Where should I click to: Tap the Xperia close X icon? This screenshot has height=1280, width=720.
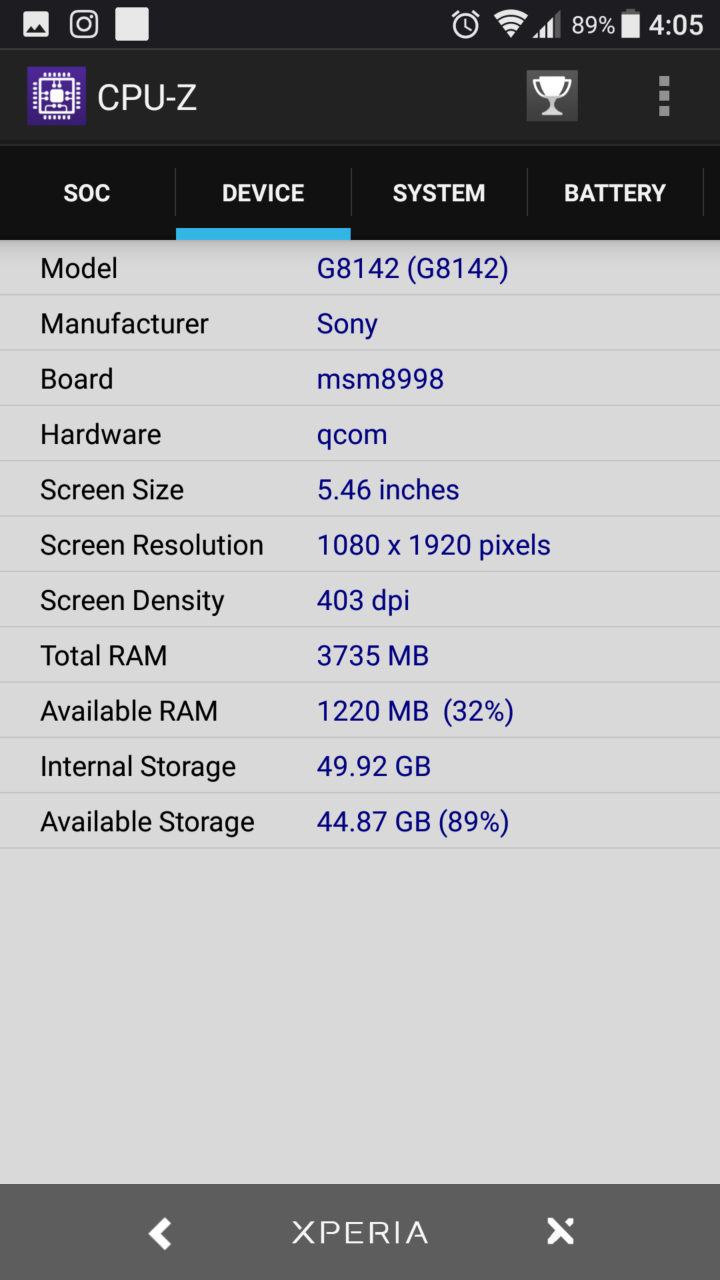(560, 1232)
